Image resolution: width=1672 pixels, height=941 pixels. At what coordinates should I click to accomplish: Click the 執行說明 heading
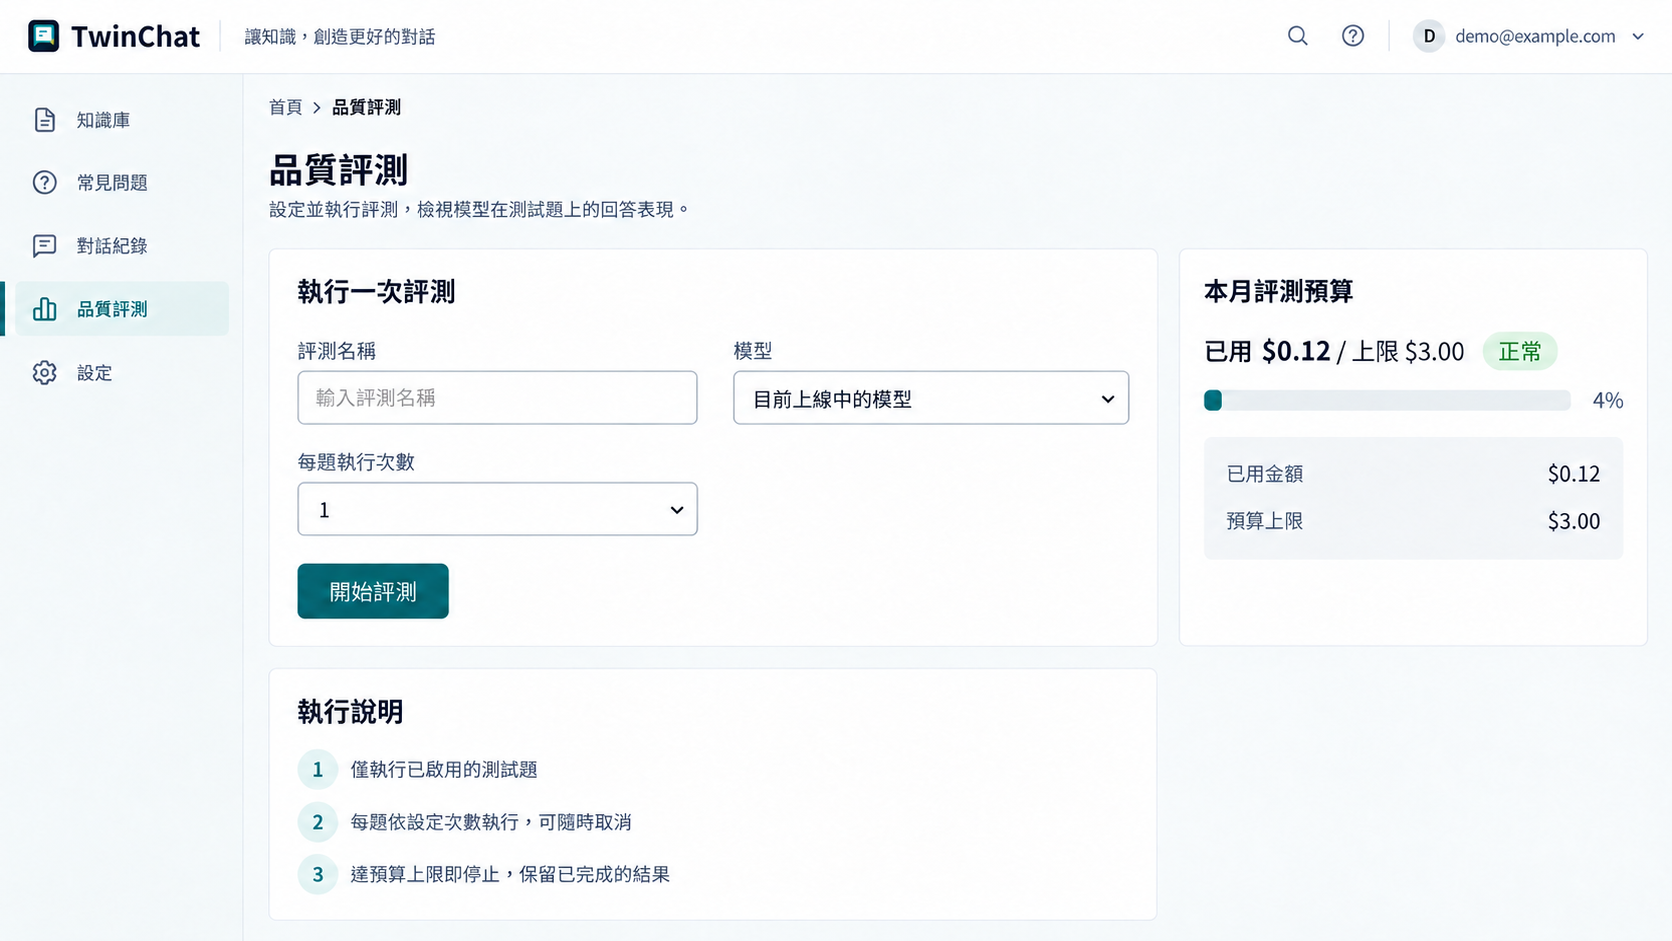point(350,712)
